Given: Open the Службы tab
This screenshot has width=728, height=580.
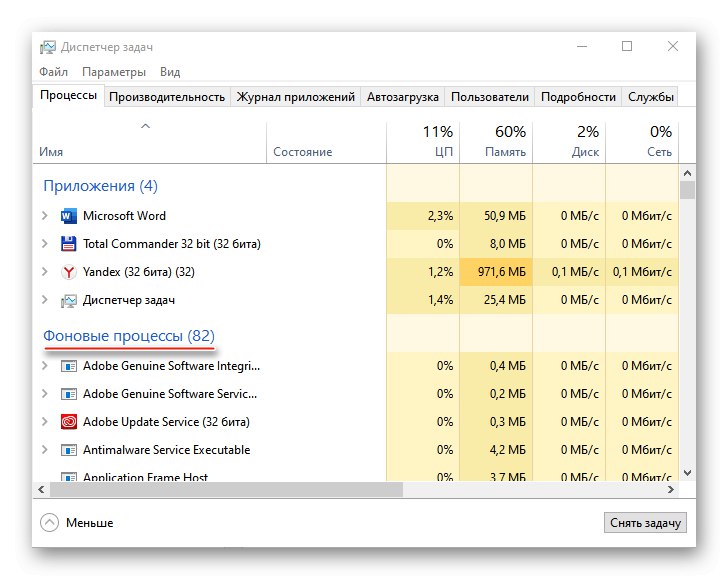Looking at the screenshot, I should coord(650,97).
